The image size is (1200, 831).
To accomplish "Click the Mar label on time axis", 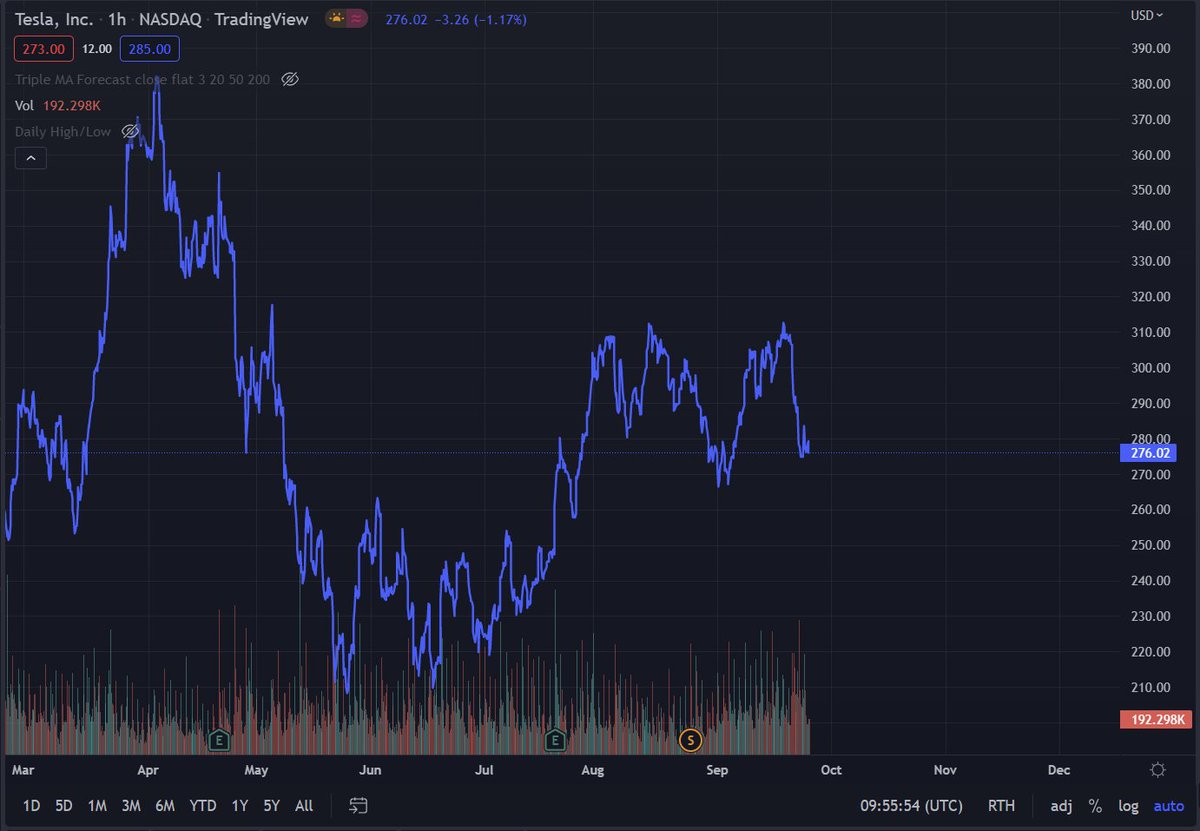I will coord(23,770).
